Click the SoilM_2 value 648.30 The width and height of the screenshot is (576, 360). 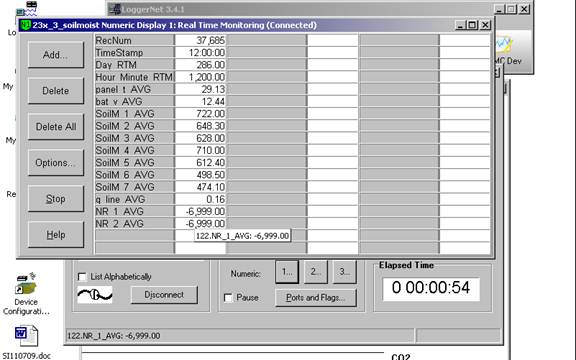tap(201, 126)
